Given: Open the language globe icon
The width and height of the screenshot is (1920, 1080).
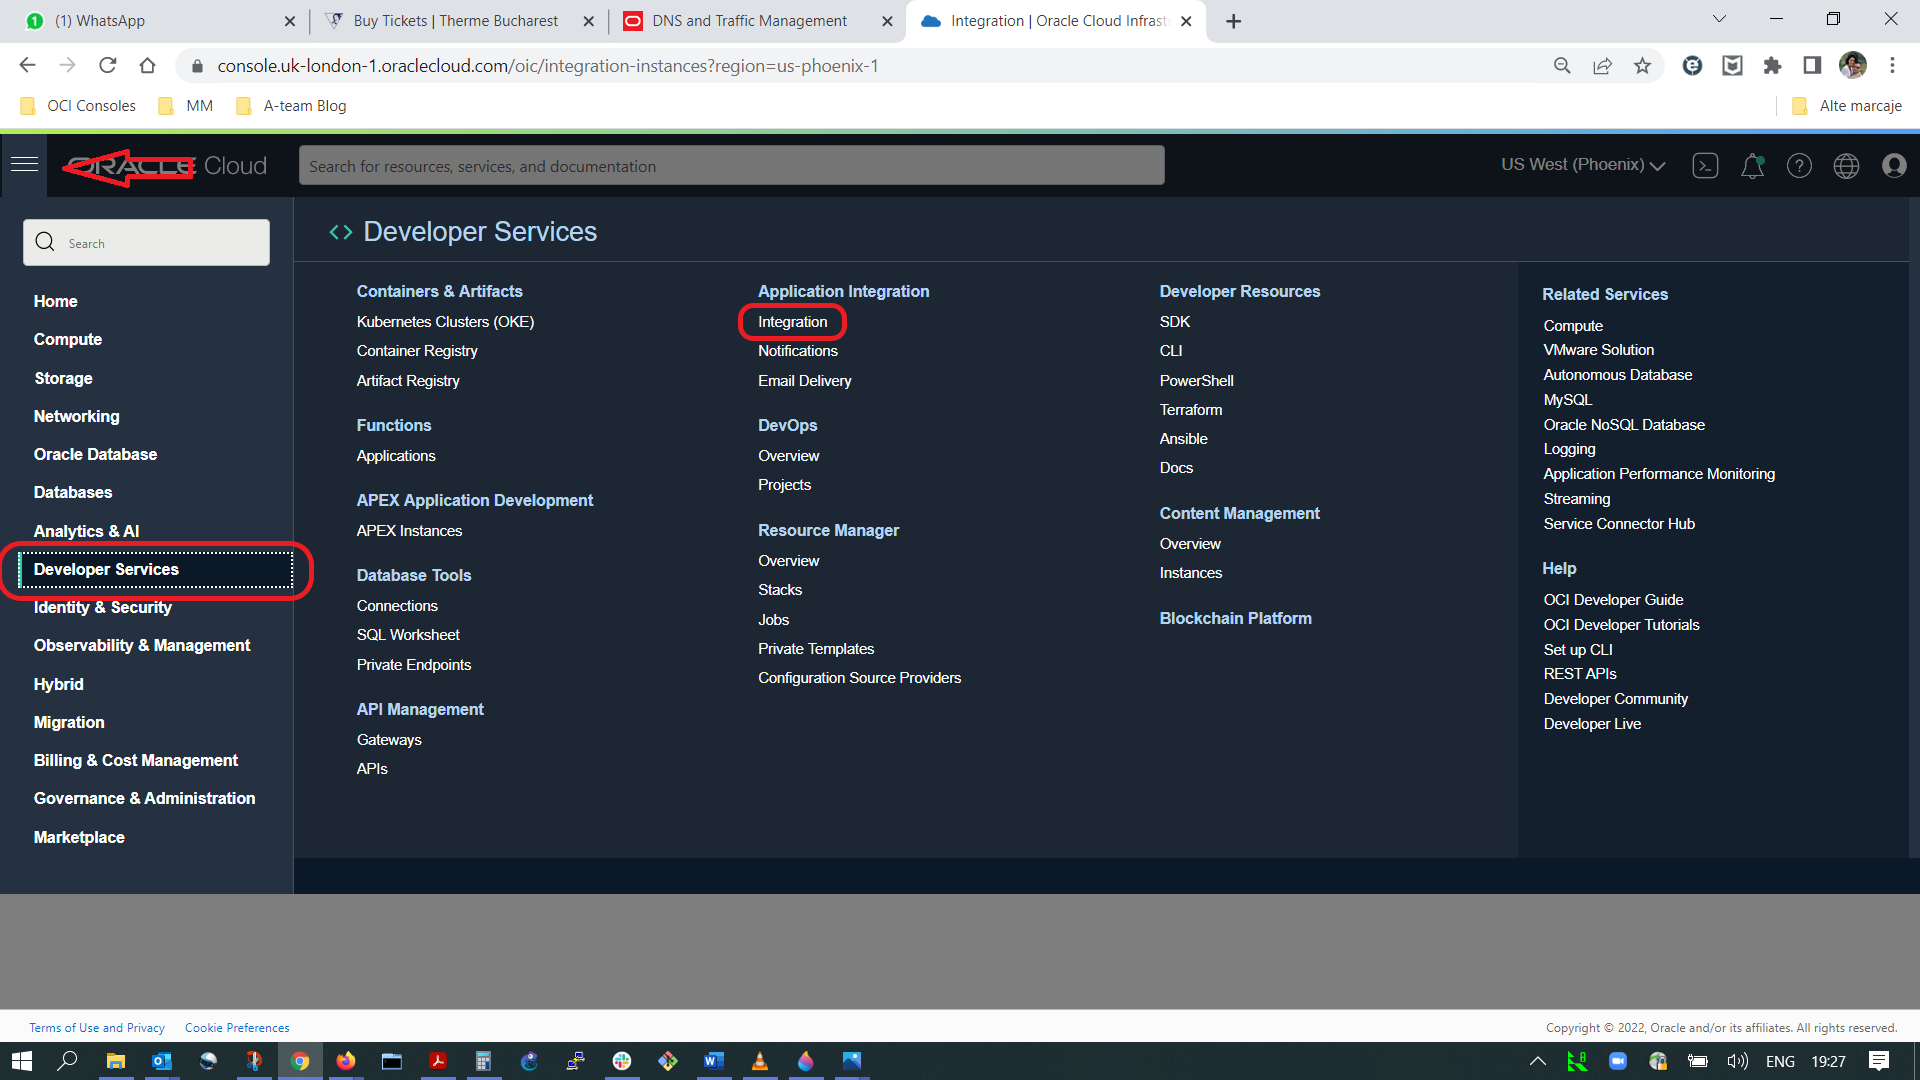Looking at the screenshot, I should pos(1846,166).
